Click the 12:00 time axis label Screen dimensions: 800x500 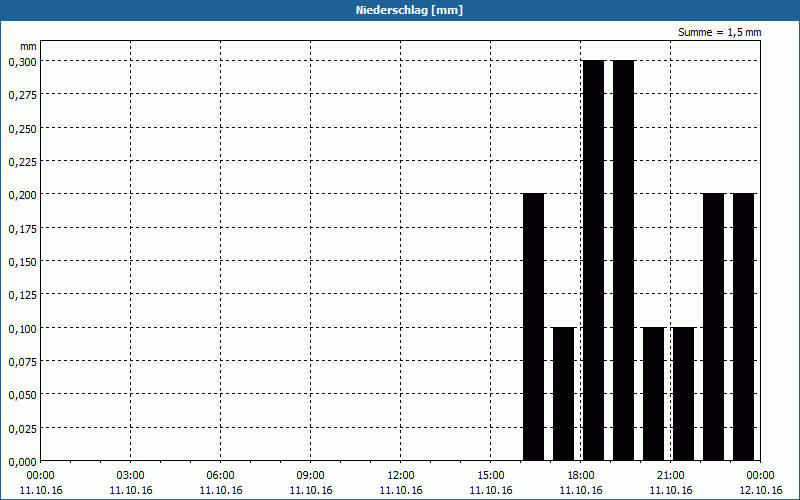401,476
